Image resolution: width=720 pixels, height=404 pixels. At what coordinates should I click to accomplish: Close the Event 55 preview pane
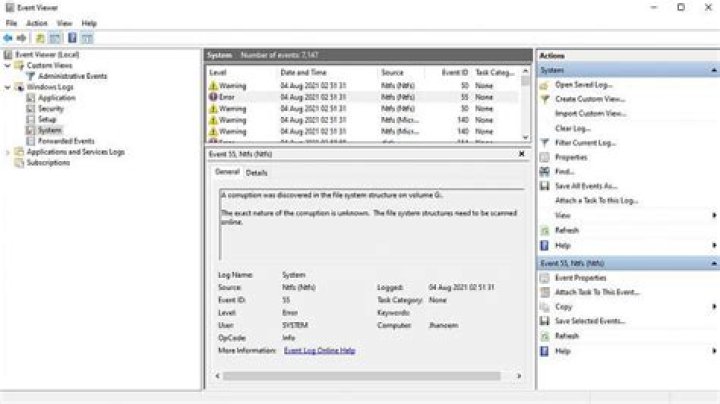click(522, 154)
